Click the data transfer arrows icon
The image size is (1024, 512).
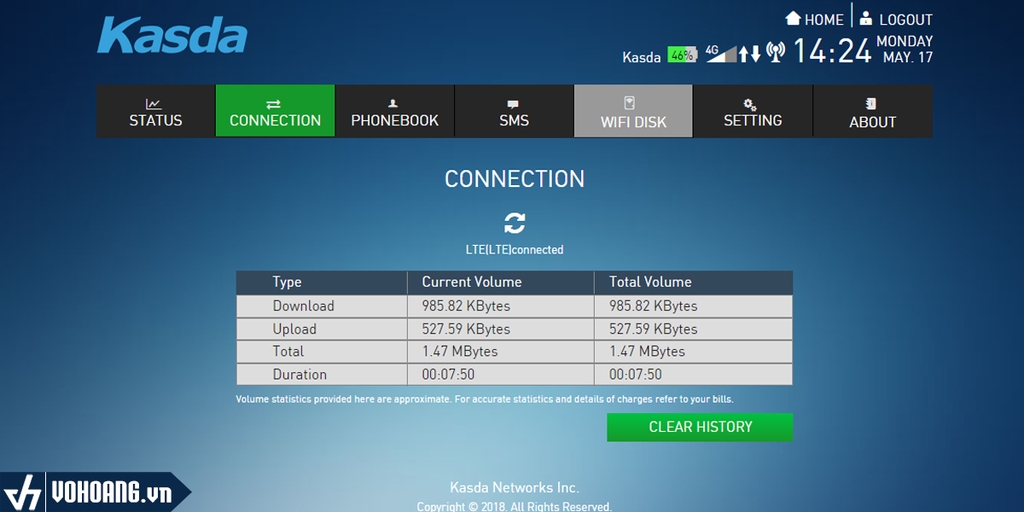coord(750,54)
